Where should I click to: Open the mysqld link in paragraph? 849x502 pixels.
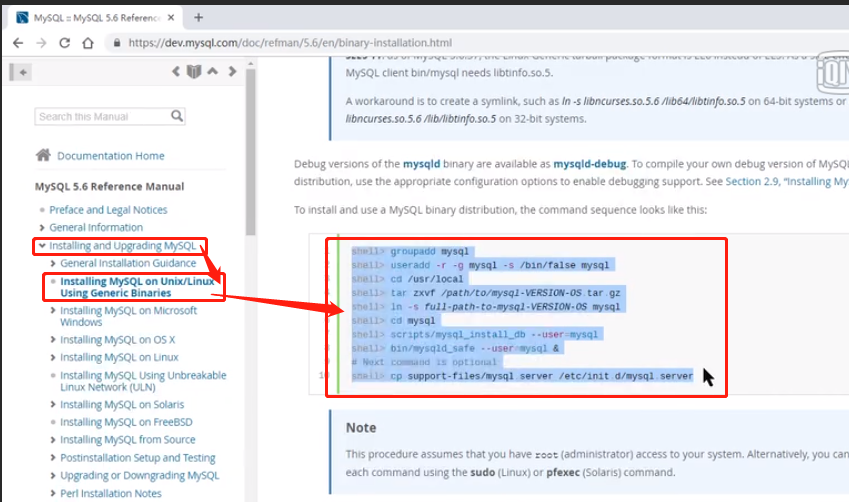(x=421, y=164)
